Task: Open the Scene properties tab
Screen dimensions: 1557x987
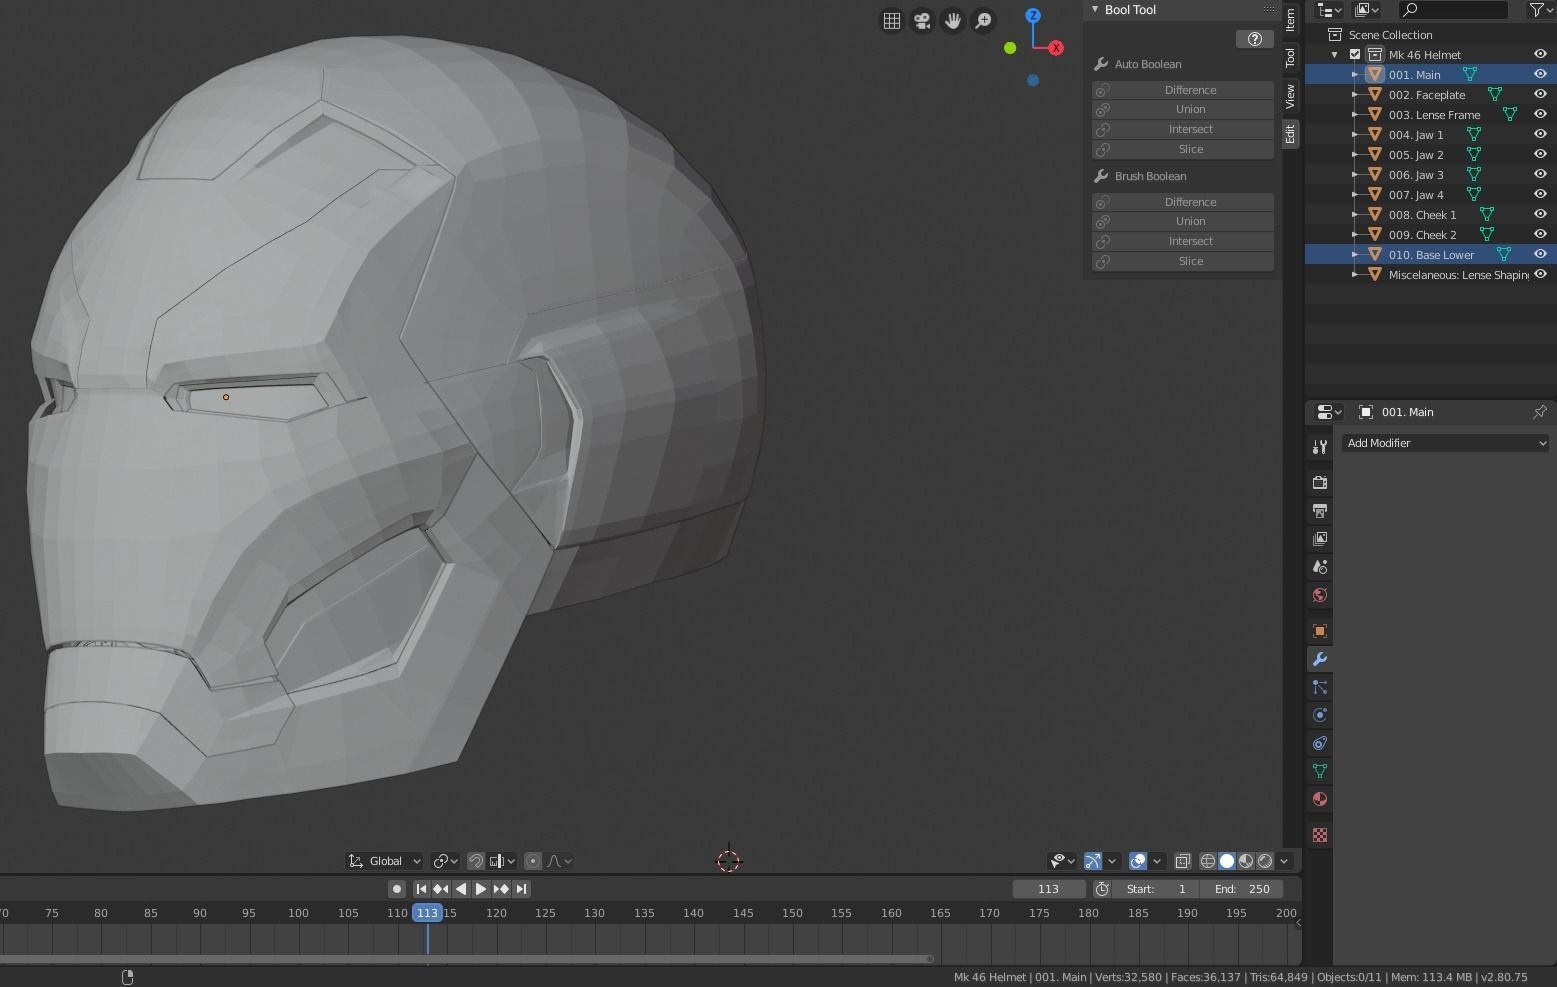Action: pos(1320,567)
